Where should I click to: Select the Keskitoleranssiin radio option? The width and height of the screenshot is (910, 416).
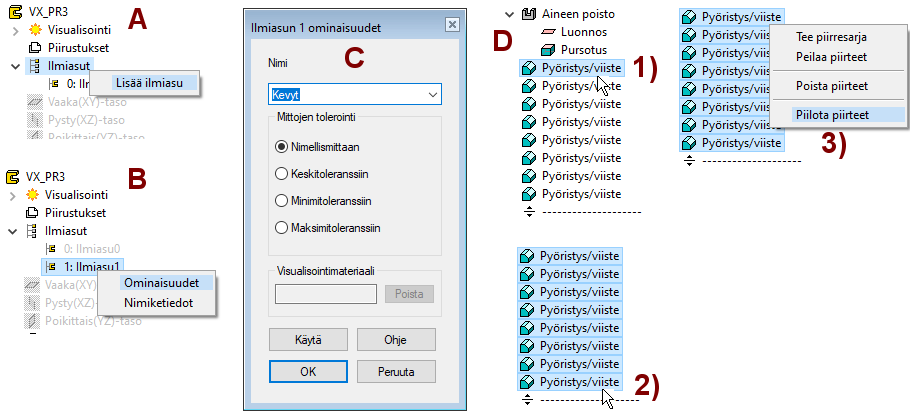[x=281, y=173]
